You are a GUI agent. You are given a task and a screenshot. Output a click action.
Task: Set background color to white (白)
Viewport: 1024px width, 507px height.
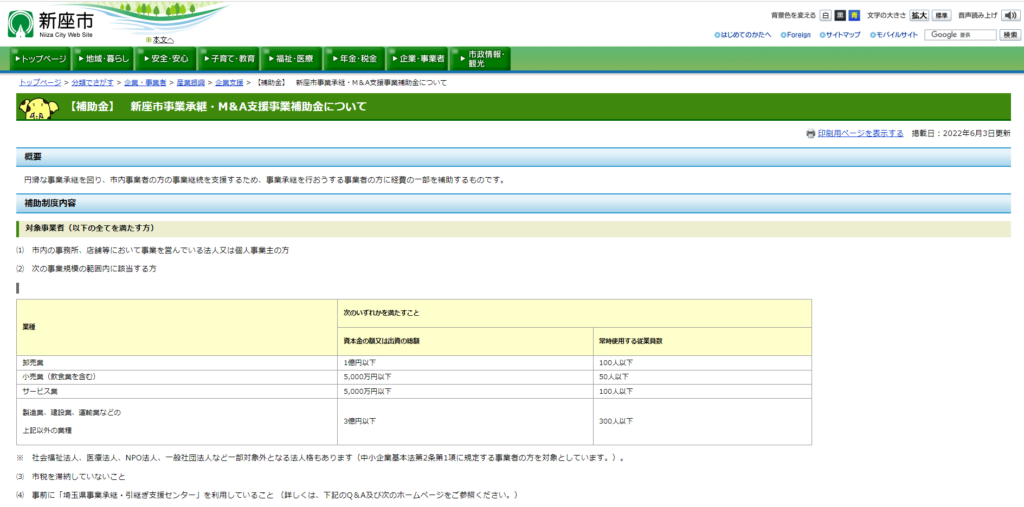point(825,16)
